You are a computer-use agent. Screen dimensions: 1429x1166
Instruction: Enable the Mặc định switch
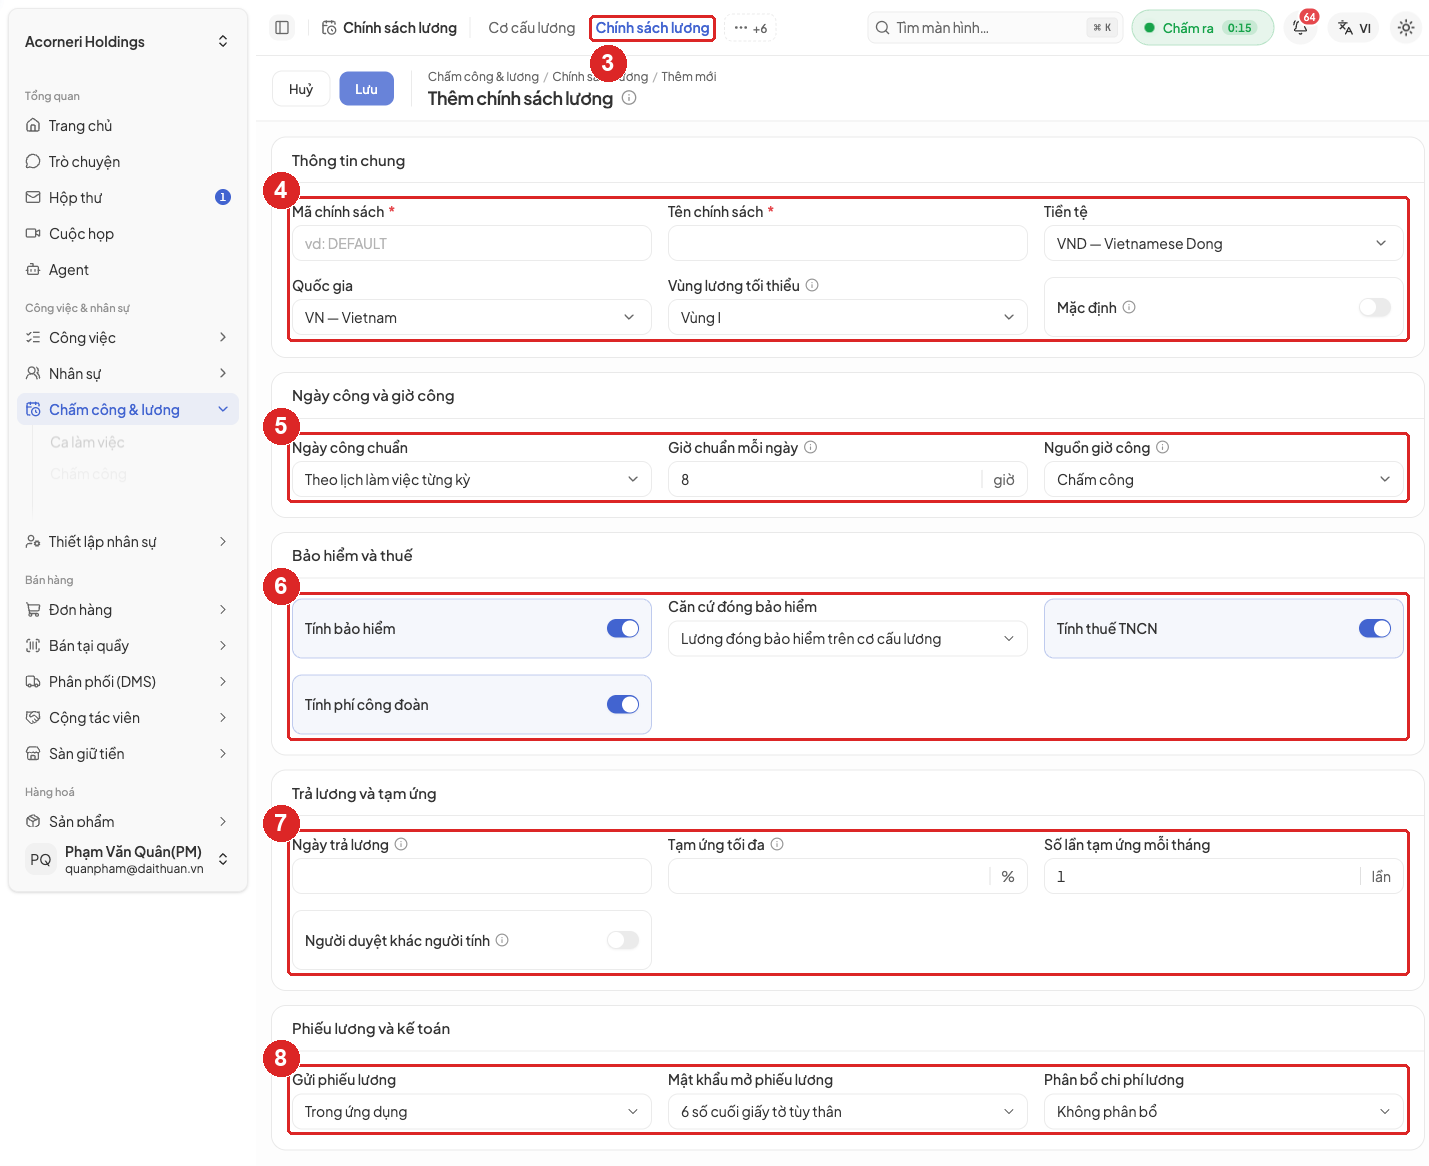click(1374, 307)
